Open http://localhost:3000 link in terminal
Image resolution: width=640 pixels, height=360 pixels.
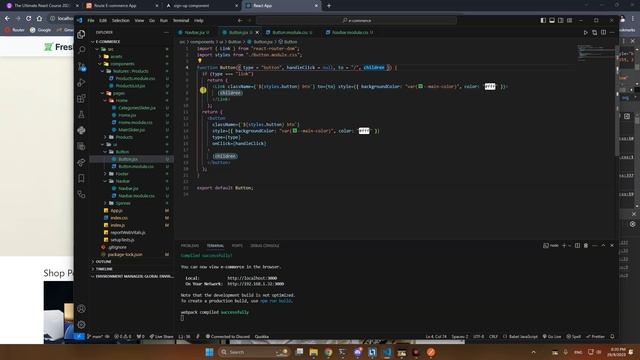pyautogui.click(x=252, y=278)
